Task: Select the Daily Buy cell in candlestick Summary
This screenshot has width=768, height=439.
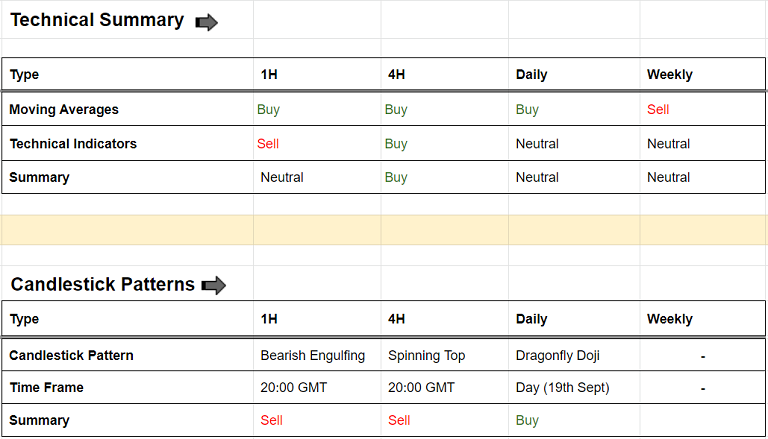Action: click(x=528, y=421)
